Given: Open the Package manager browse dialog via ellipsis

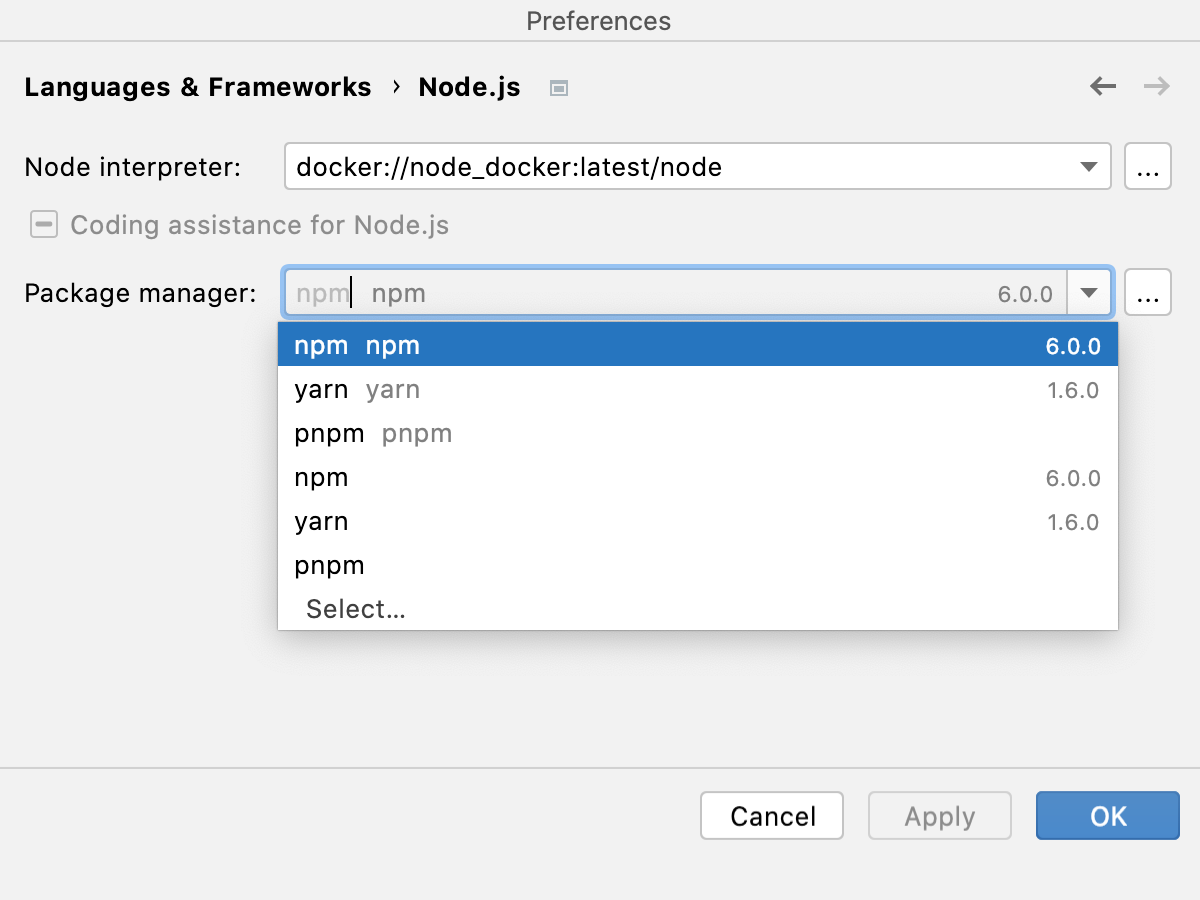Looking at the screenshot, I should (1148, 292).
